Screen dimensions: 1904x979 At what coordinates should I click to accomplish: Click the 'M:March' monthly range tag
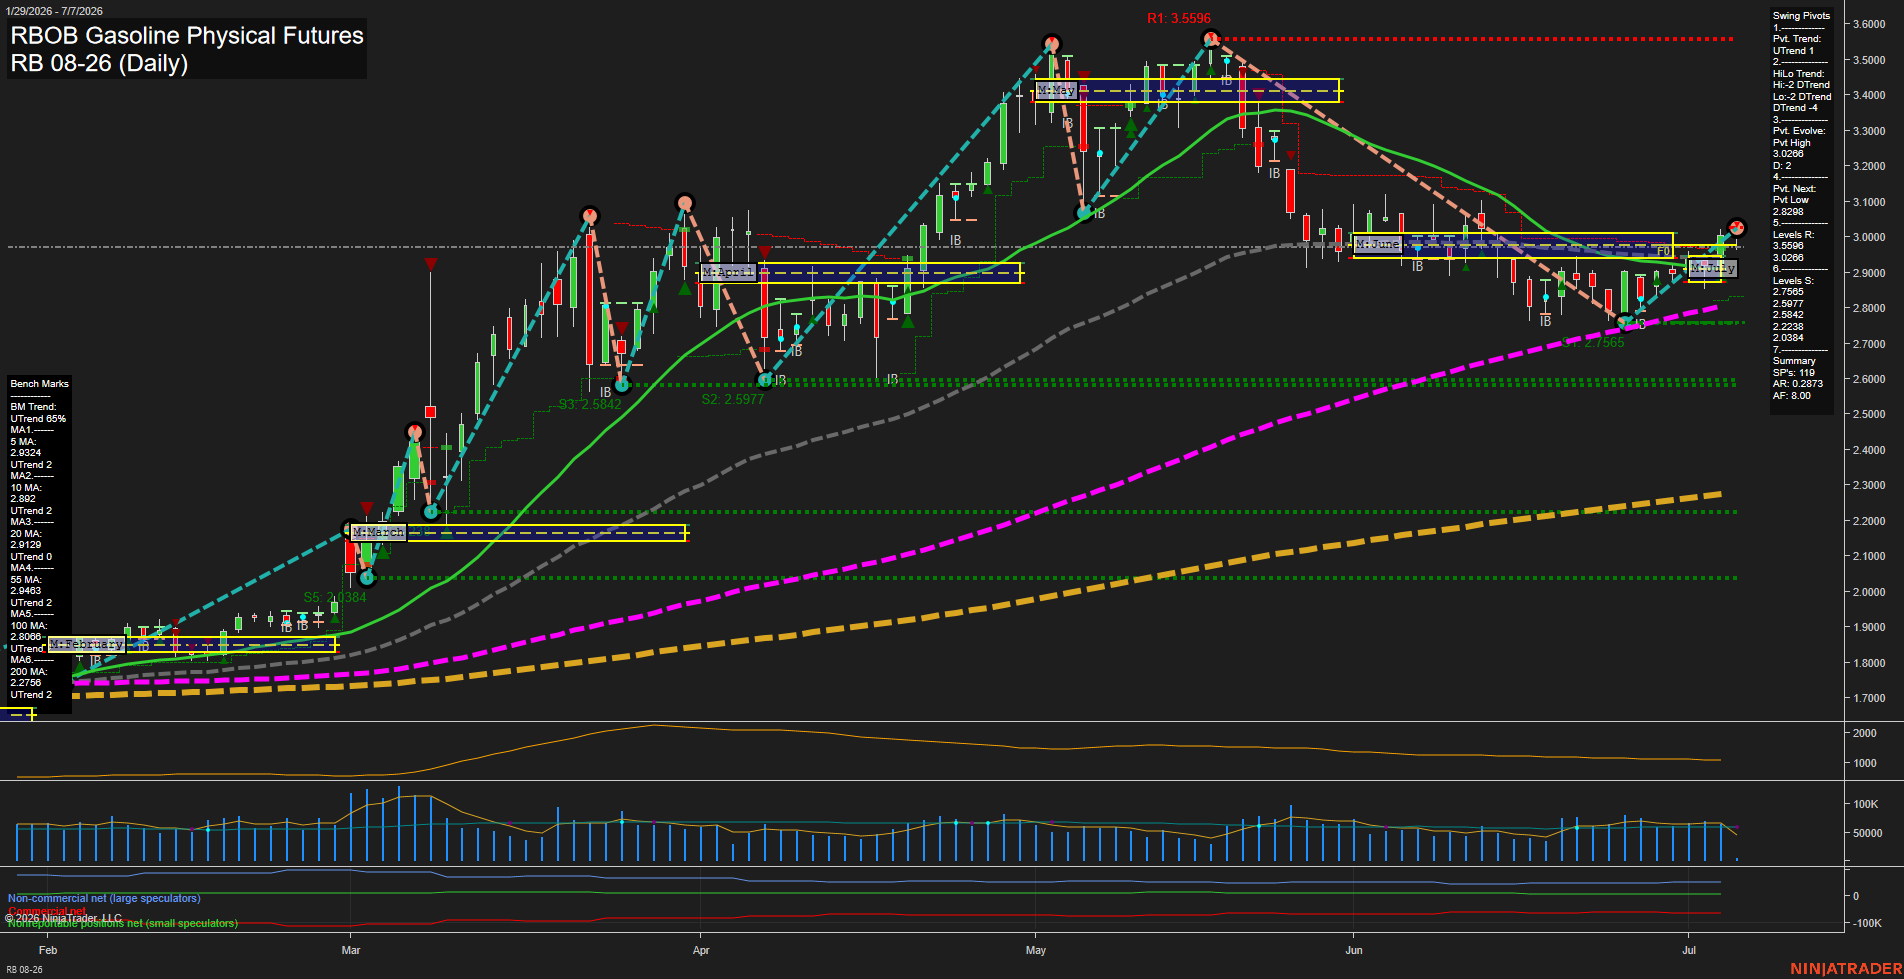pyautogui.click(x=379, y=532)
